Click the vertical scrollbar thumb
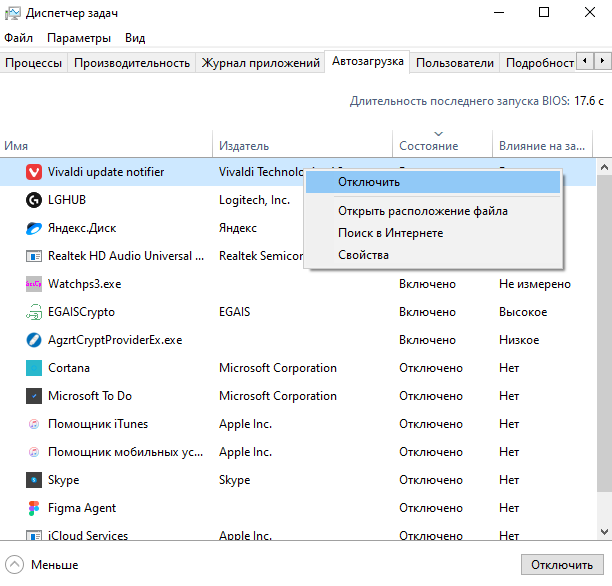612x586 pixels. (604, 334)
